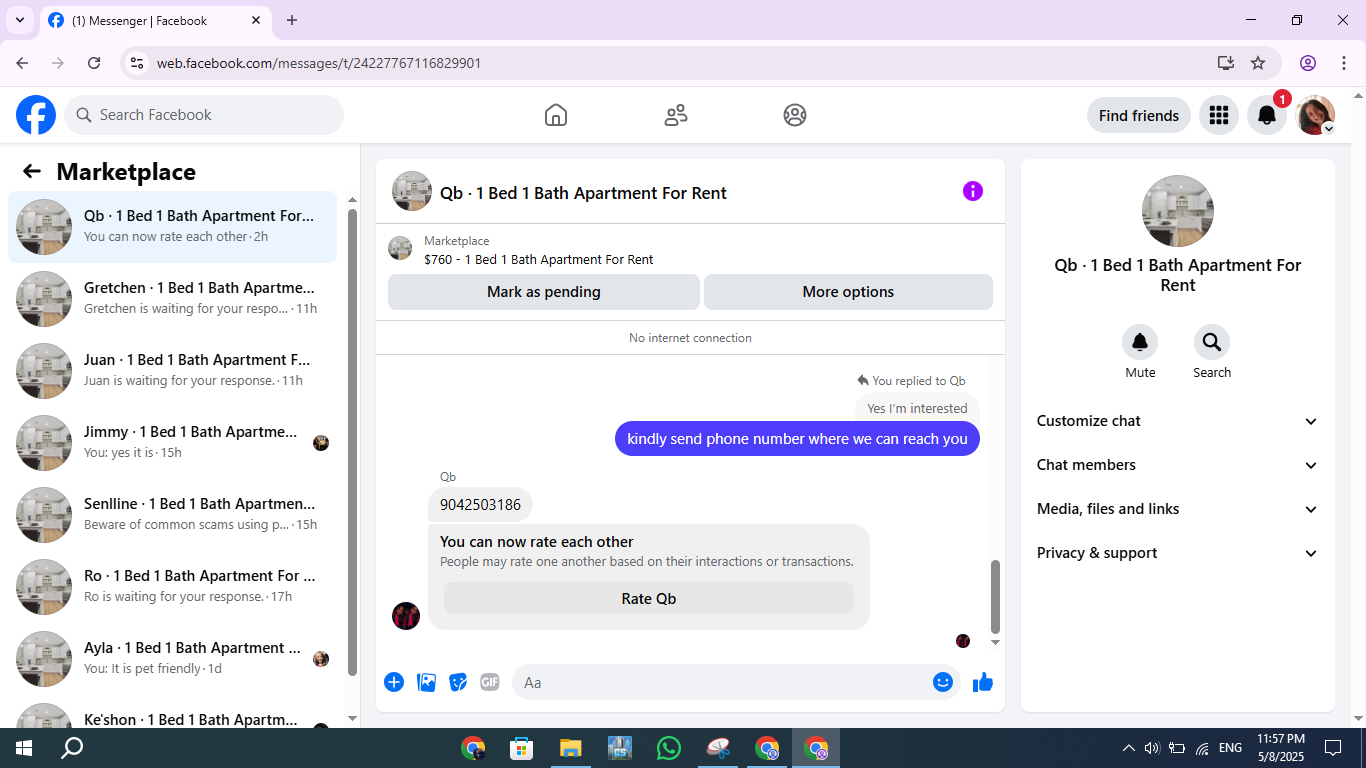
Task: Send a thumbs-up like
Action: point(983,682)
